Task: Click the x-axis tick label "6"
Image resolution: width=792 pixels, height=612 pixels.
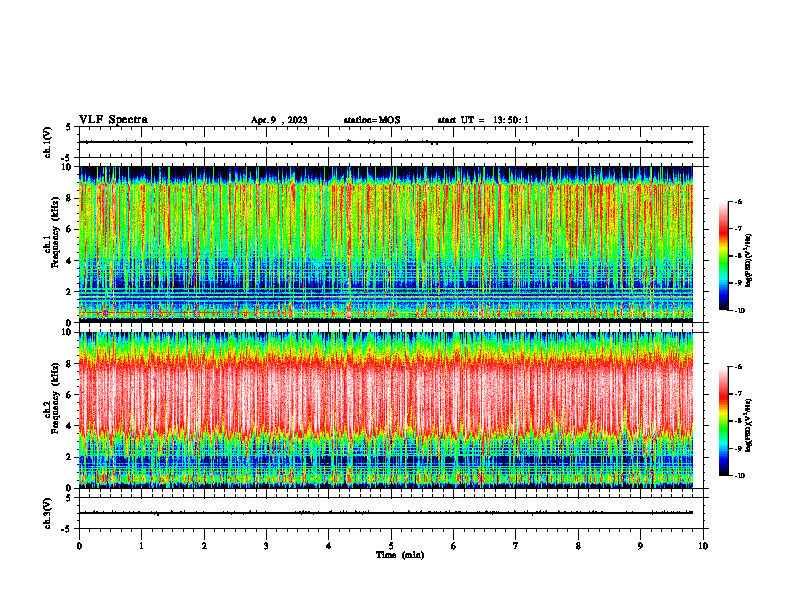Action: point(454,546)
